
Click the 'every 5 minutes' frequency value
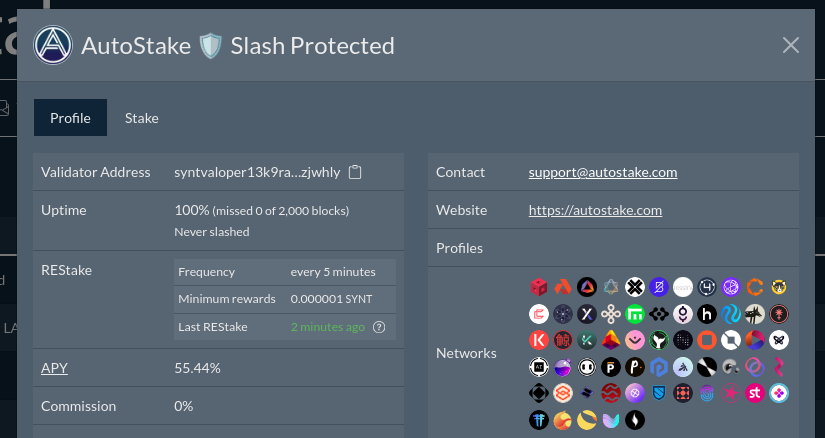point(333,272)
